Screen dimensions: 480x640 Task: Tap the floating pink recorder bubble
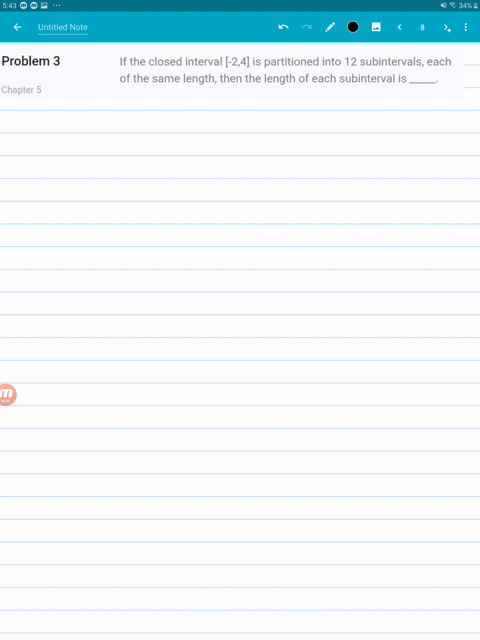point(7,395)
